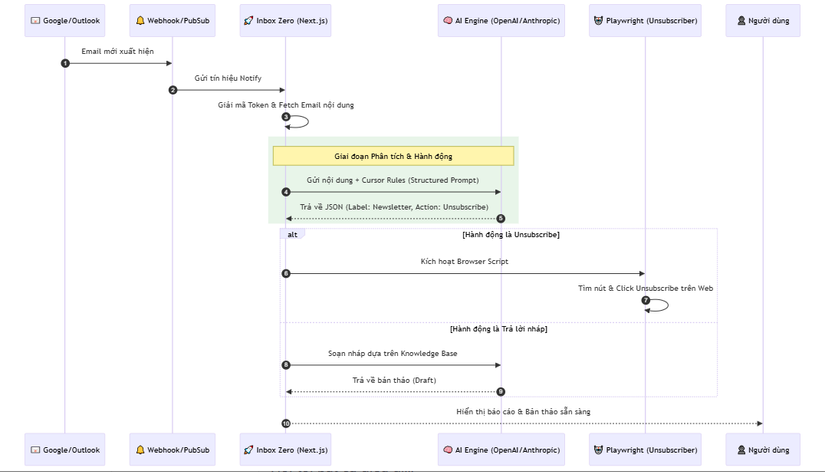
Task: Select sequence step marker number 5
Action: (501, 218)
